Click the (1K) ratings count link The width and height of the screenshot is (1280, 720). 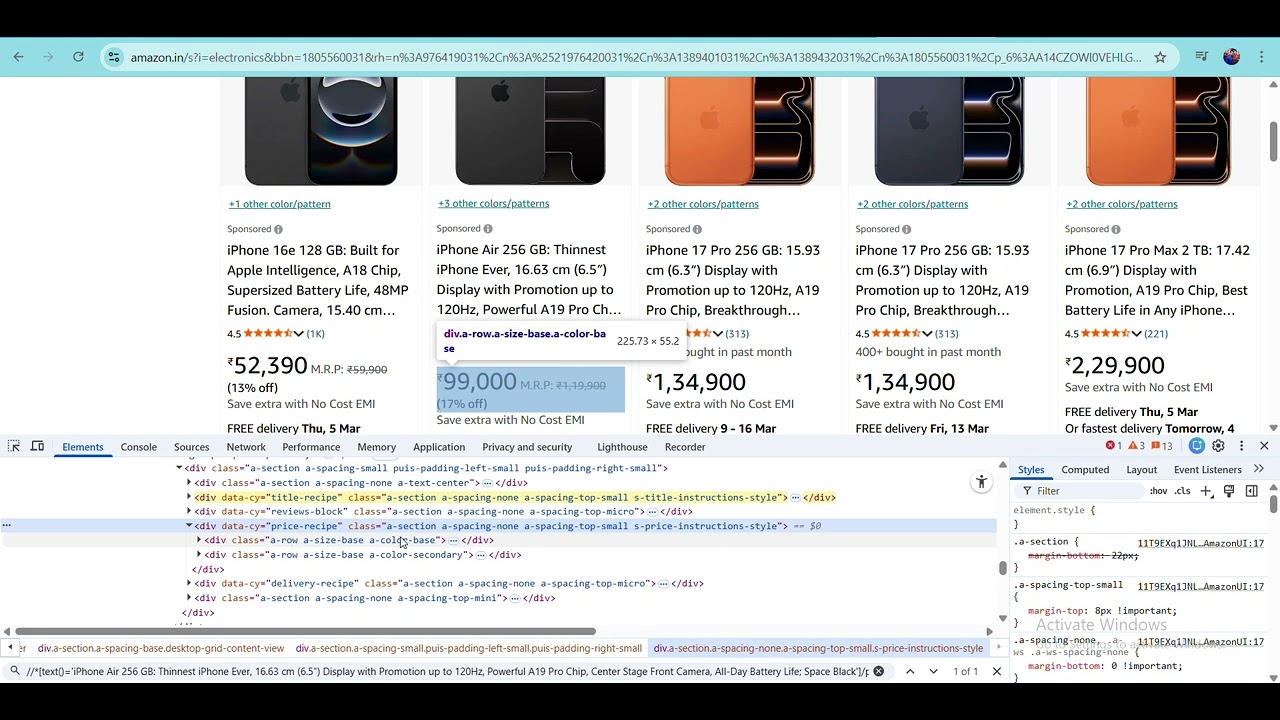click(315, 334)
